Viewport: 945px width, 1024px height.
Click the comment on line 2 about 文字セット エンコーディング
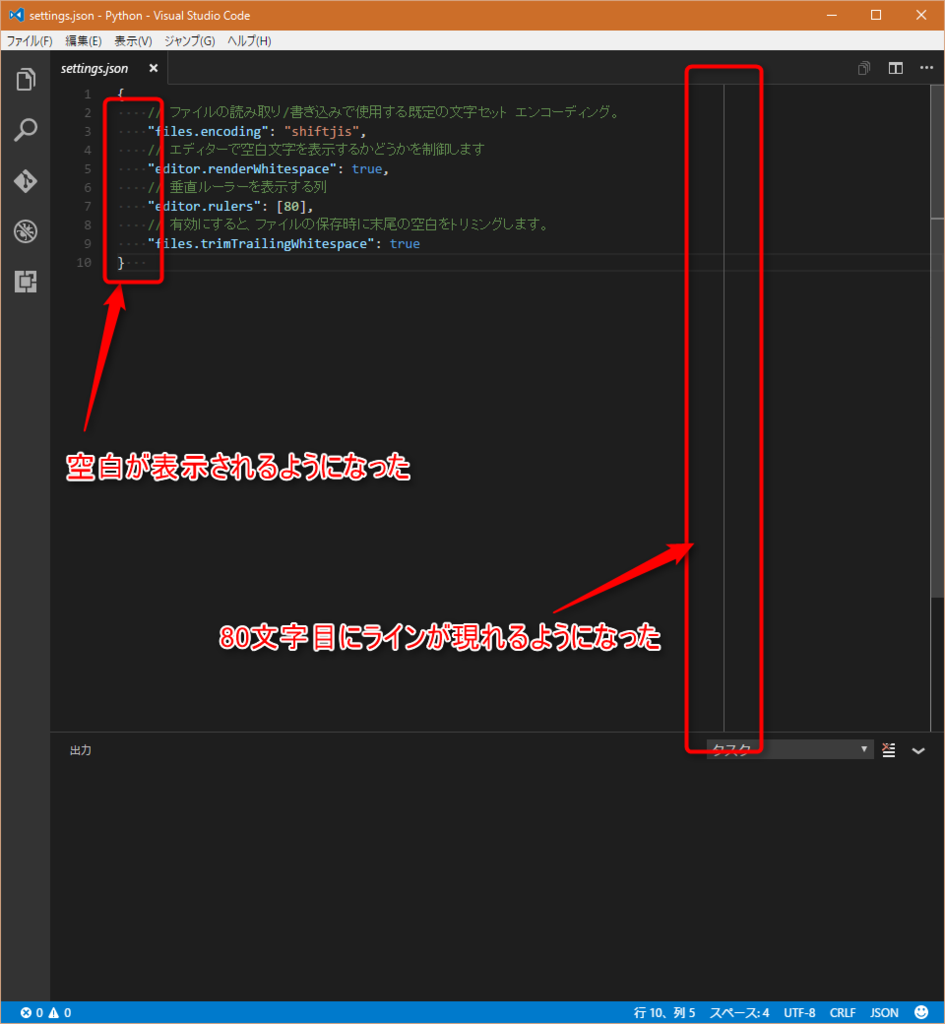[x=384, y=112]
